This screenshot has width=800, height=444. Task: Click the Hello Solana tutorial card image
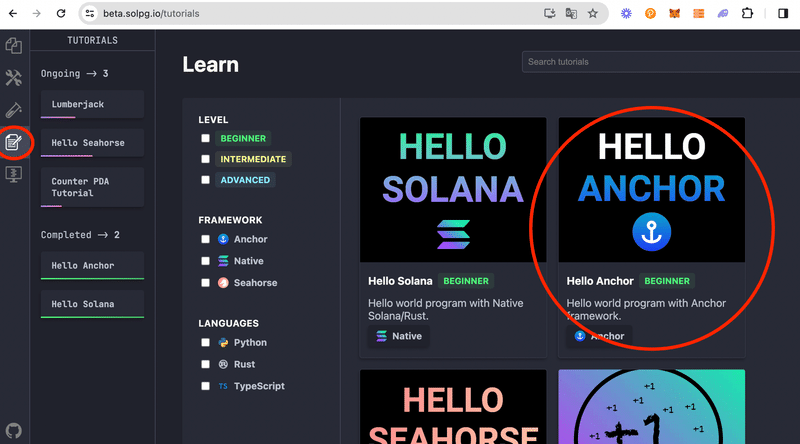point(453,190)
